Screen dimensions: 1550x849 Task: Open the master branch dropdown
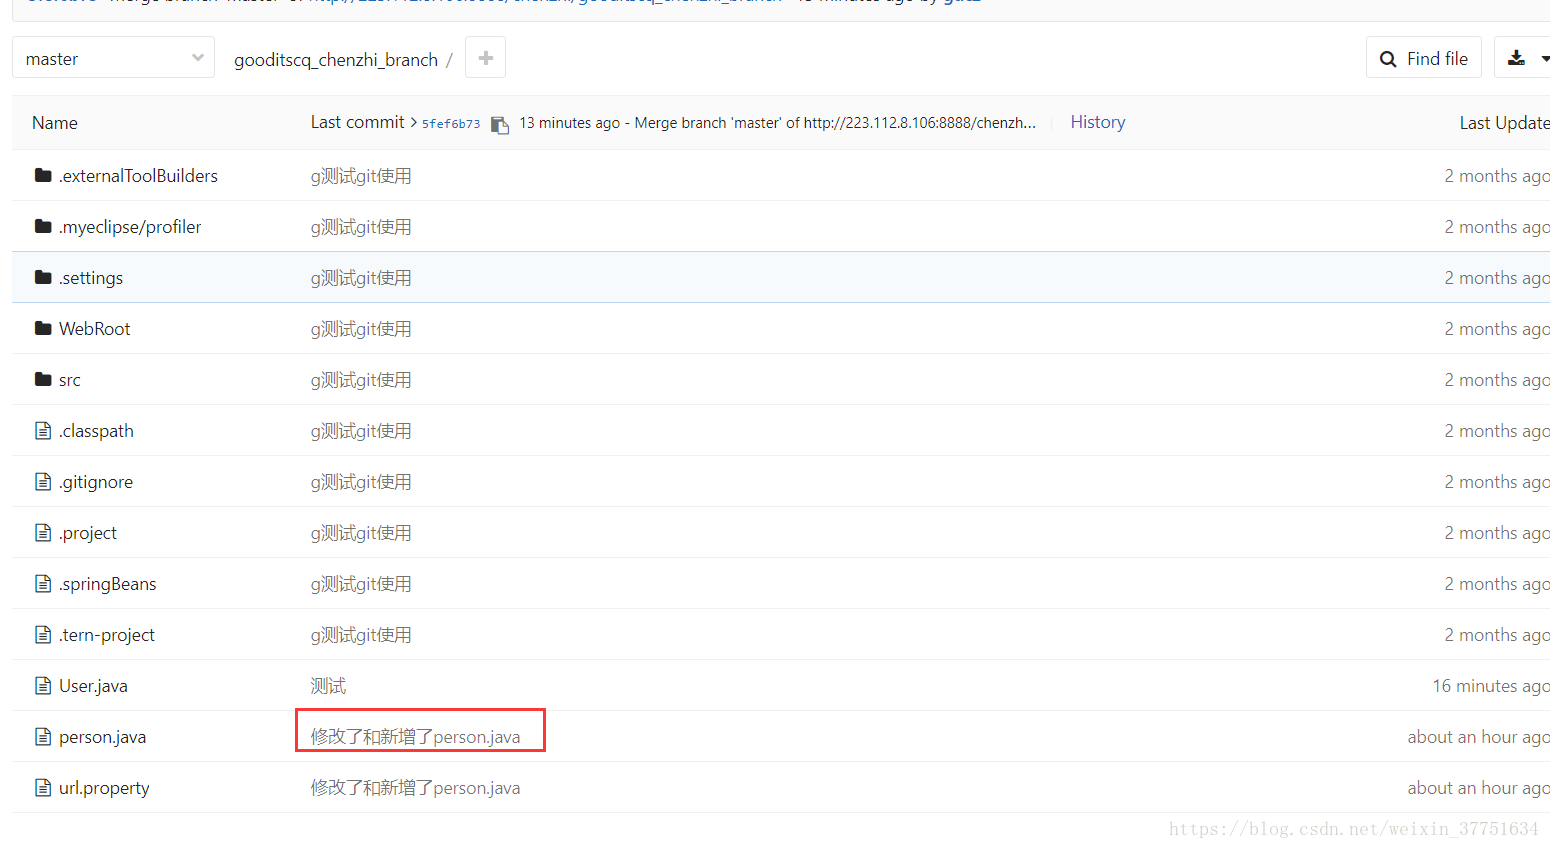point(113,58)
